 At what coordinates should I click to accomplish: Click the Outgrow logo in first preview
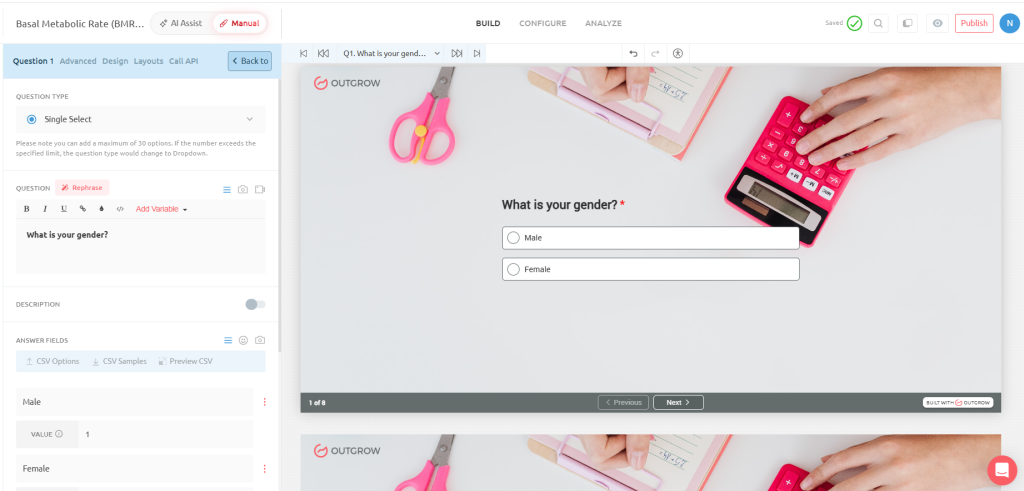point(347,83)
